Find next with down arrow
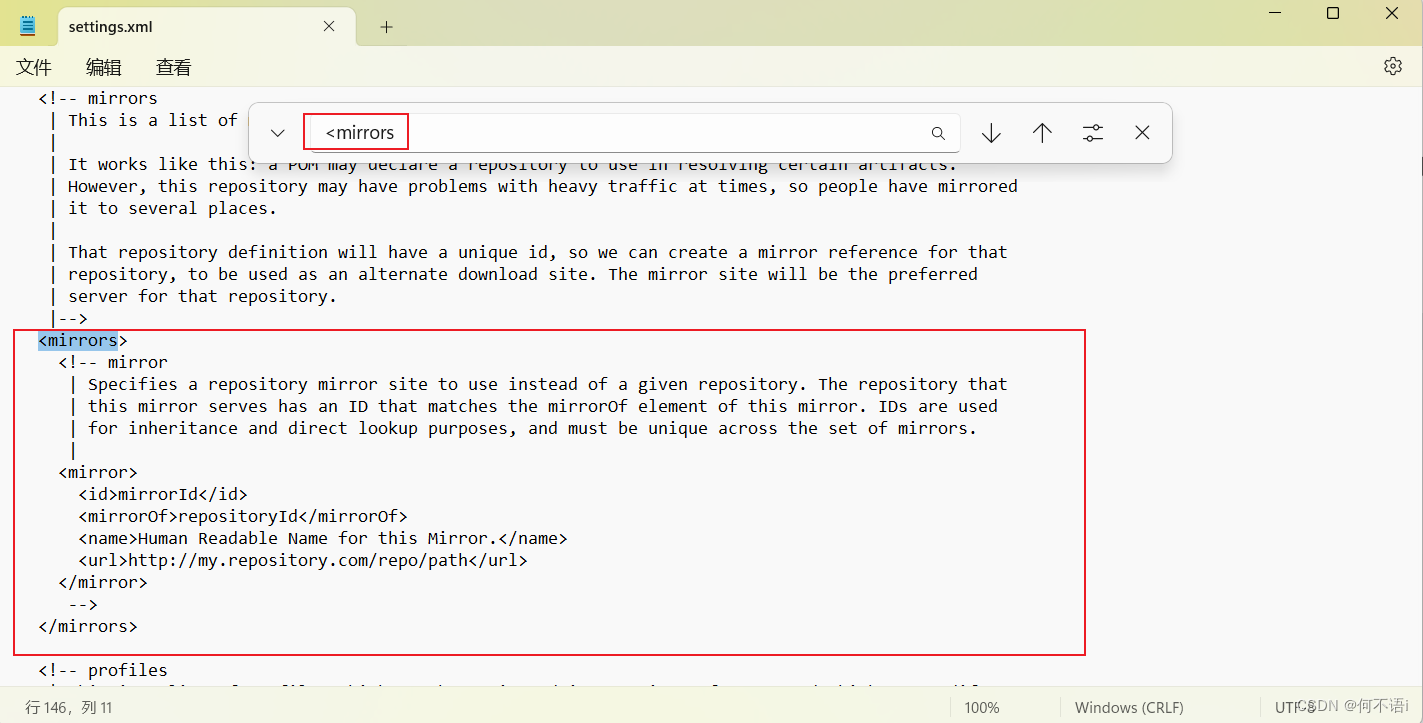1423x723 pixels. [991, 133]
